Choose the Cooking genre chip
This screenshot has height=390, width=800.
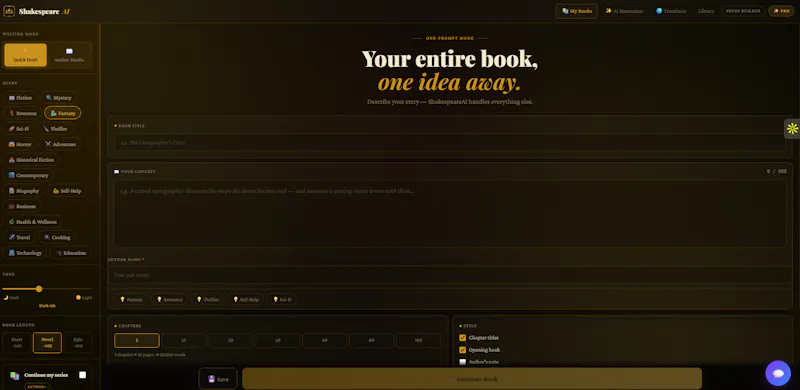(x=57, y=237)
